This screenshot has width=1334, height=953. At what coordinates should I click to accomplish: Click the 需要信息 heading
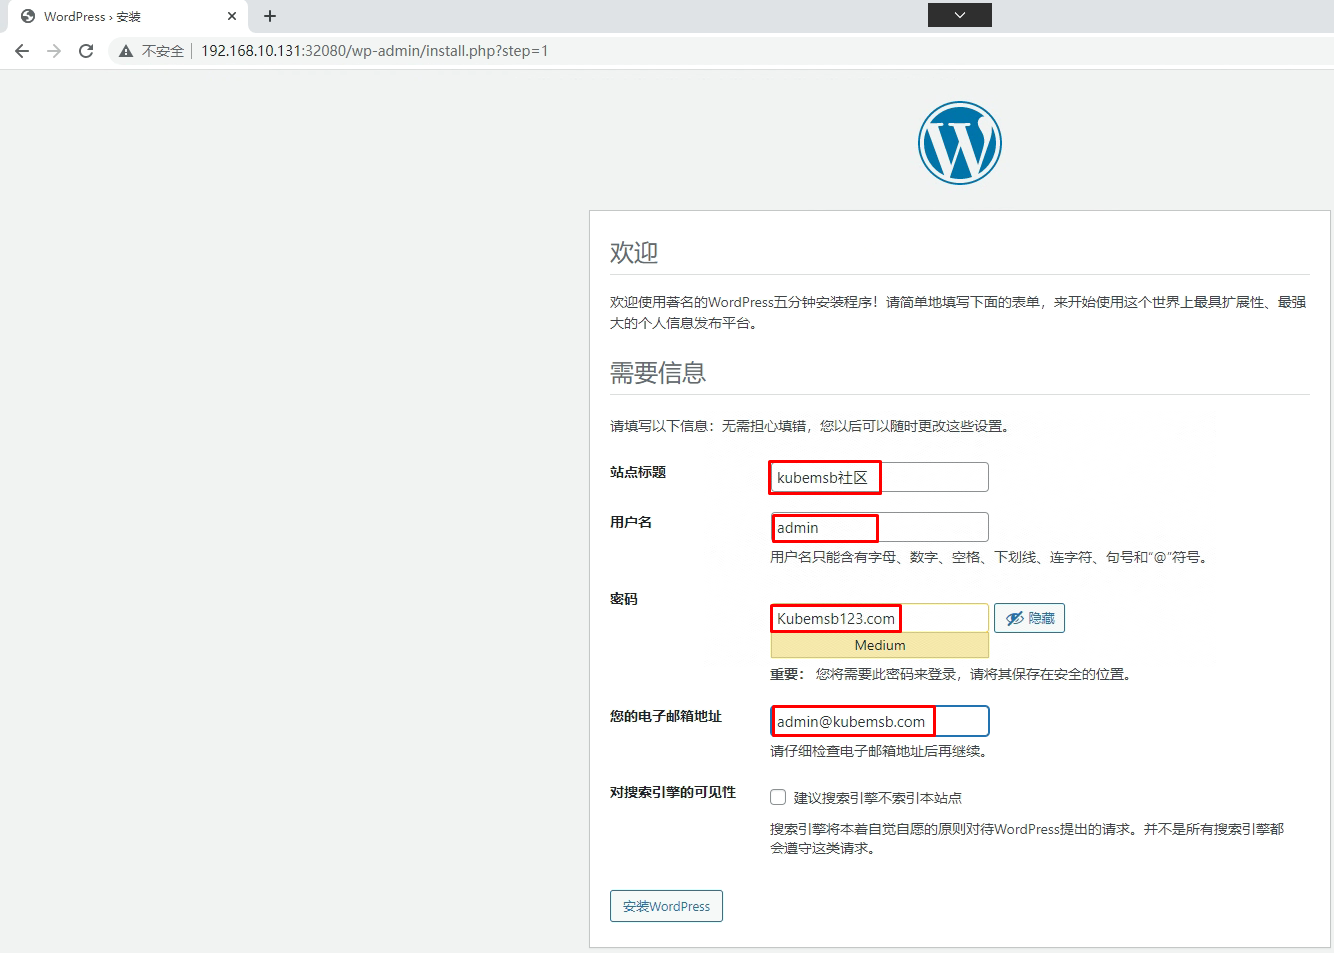pyautogui.click(x=658, y=373)
